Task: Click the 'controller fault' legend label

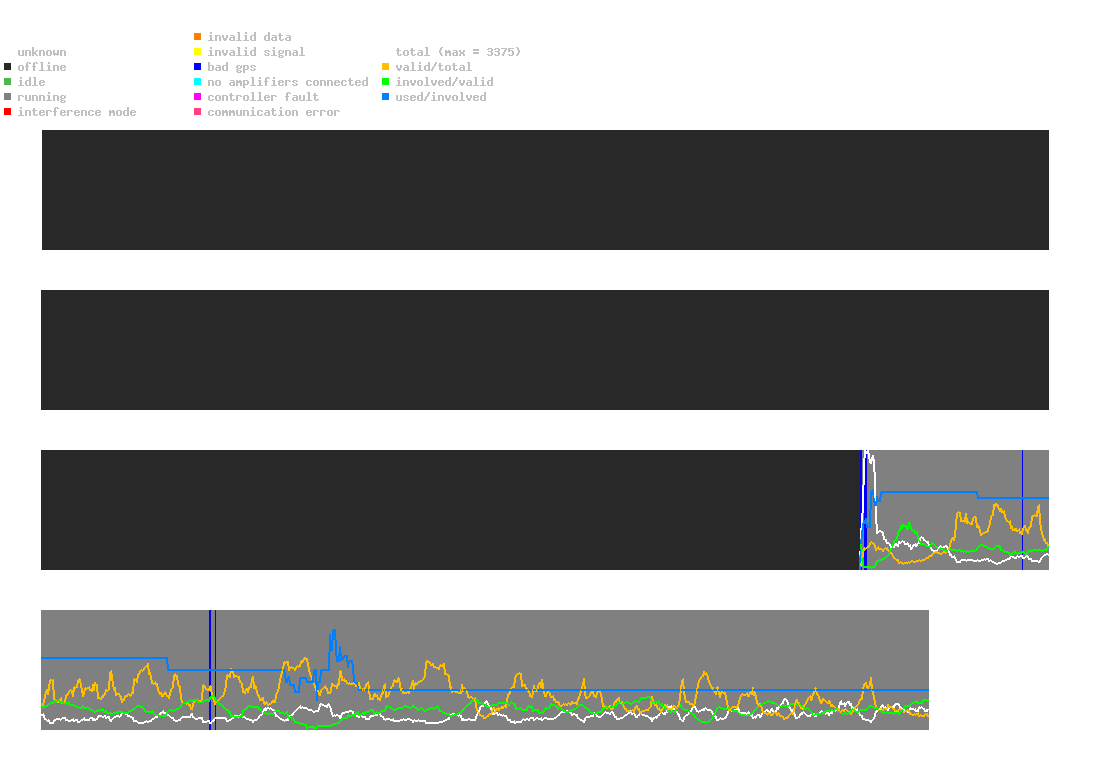Action: tap(263, 97)
